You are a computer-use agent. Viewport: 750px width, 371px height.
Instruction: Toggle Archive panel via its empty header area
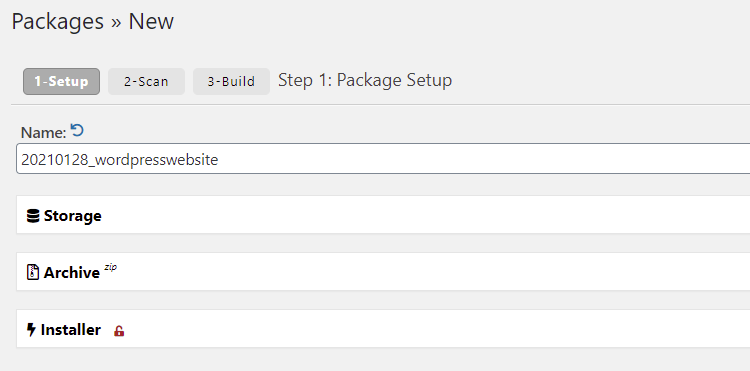pos(430,272)
